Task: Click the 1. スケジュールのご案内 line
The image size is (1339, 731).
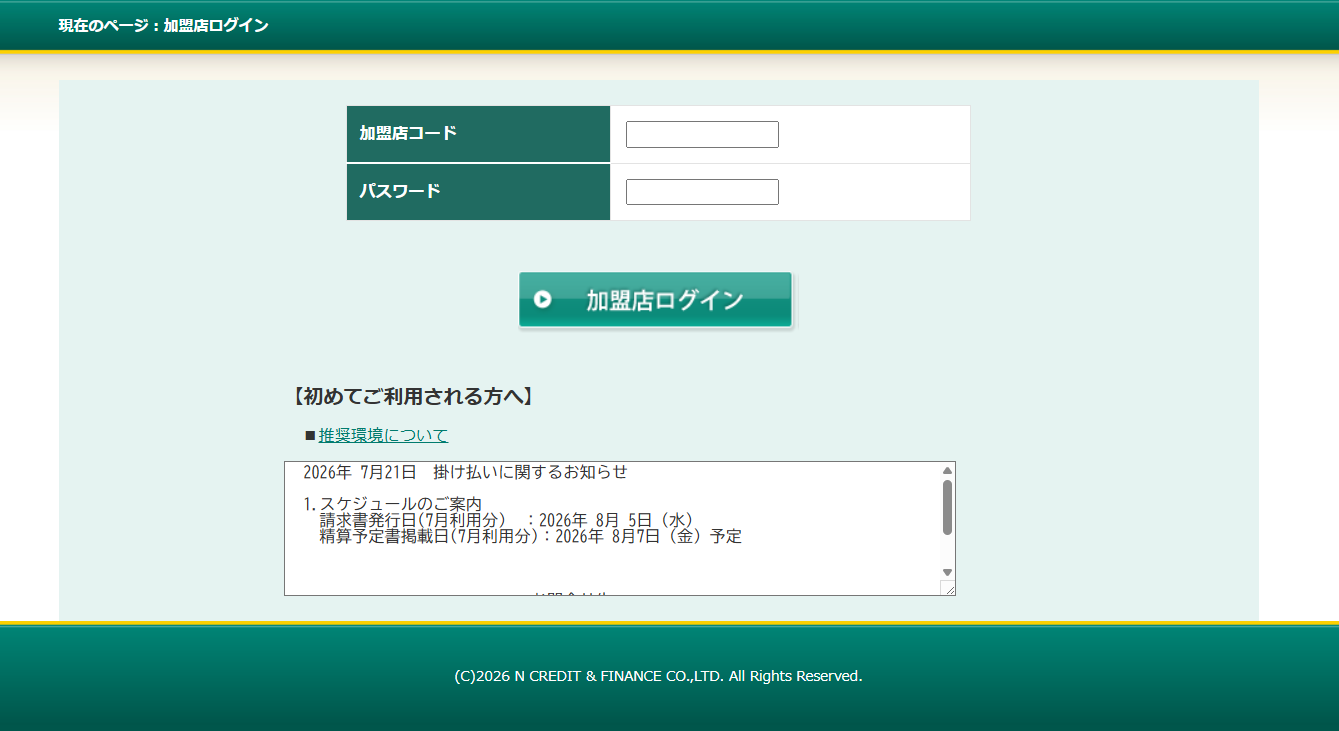Action: [392, 504]
